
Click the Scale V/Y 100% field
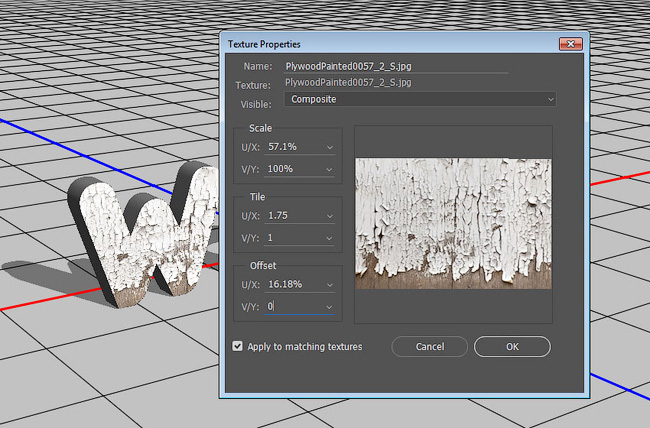(294, 169)
